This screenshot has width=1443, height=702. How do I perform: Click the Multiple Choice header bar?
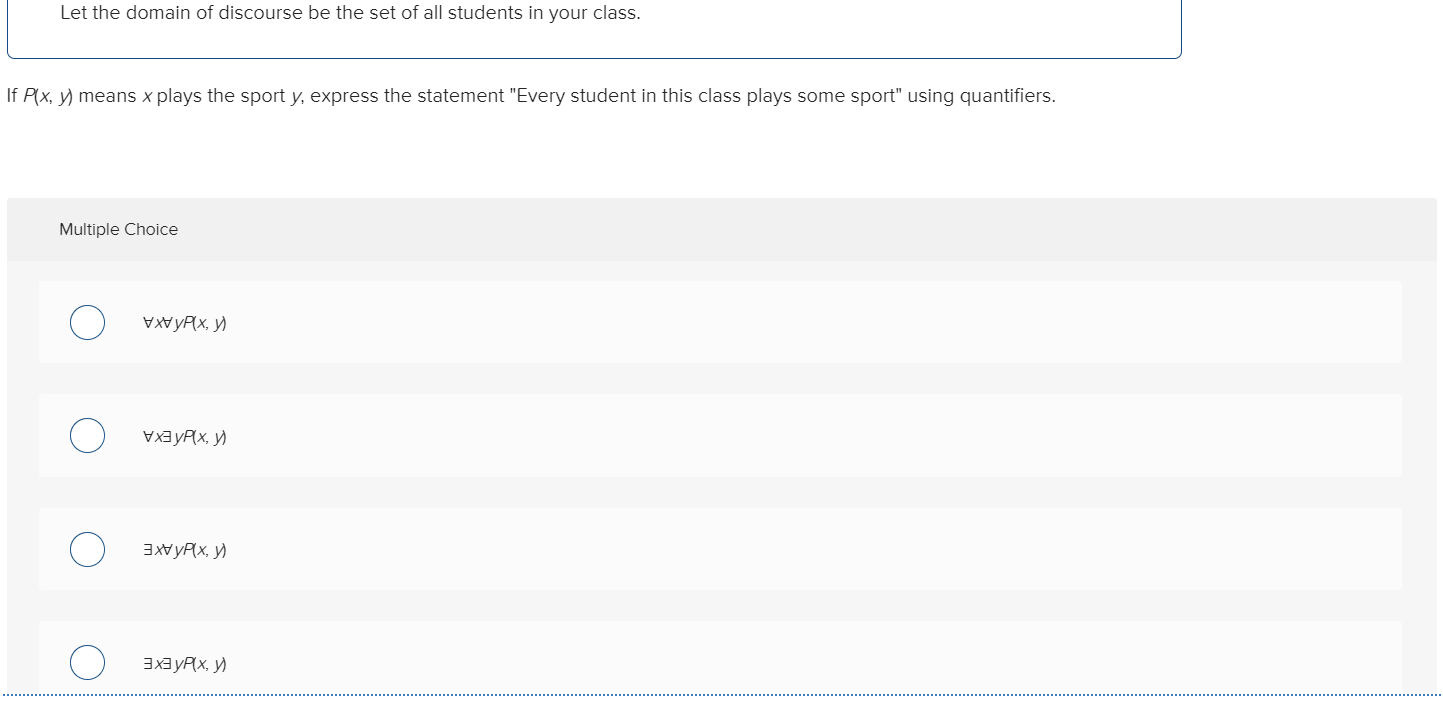click(x=700, y=229)
